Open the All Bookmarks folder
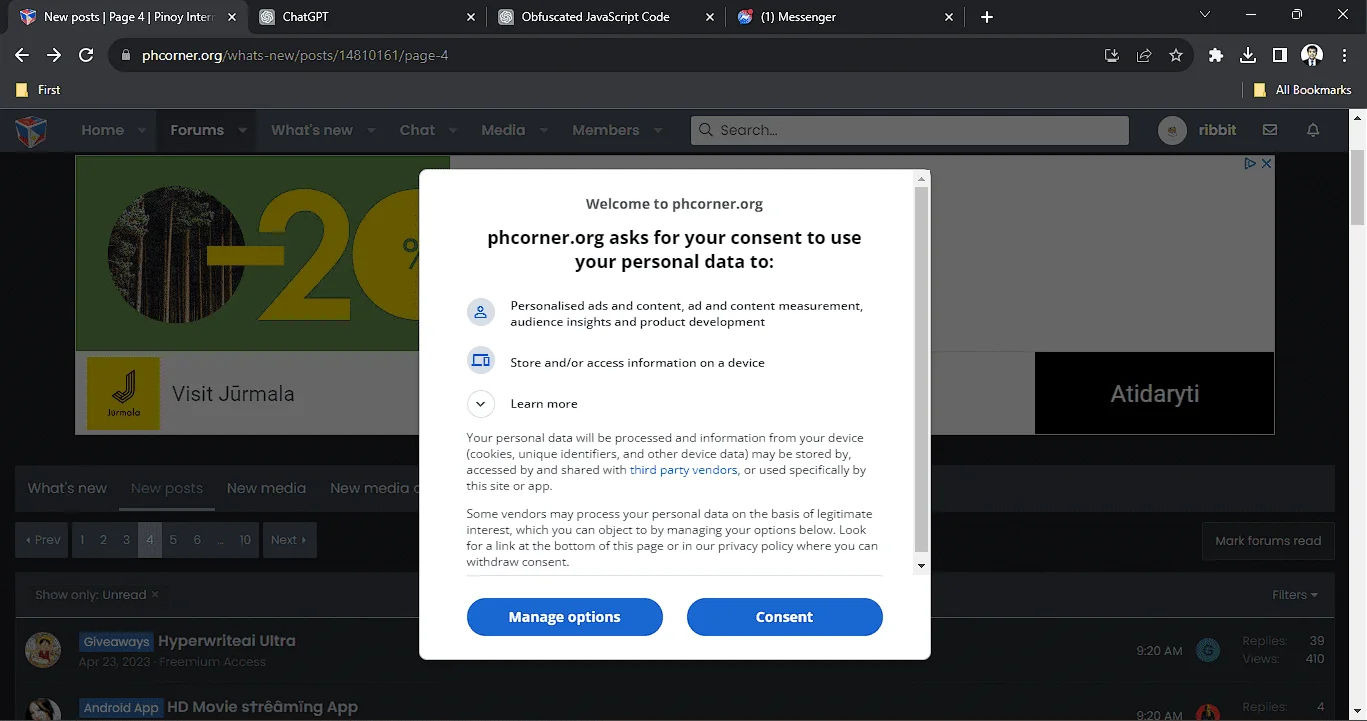Image resolution: width=1367 pixels, height=721 pixels. 1302,90
